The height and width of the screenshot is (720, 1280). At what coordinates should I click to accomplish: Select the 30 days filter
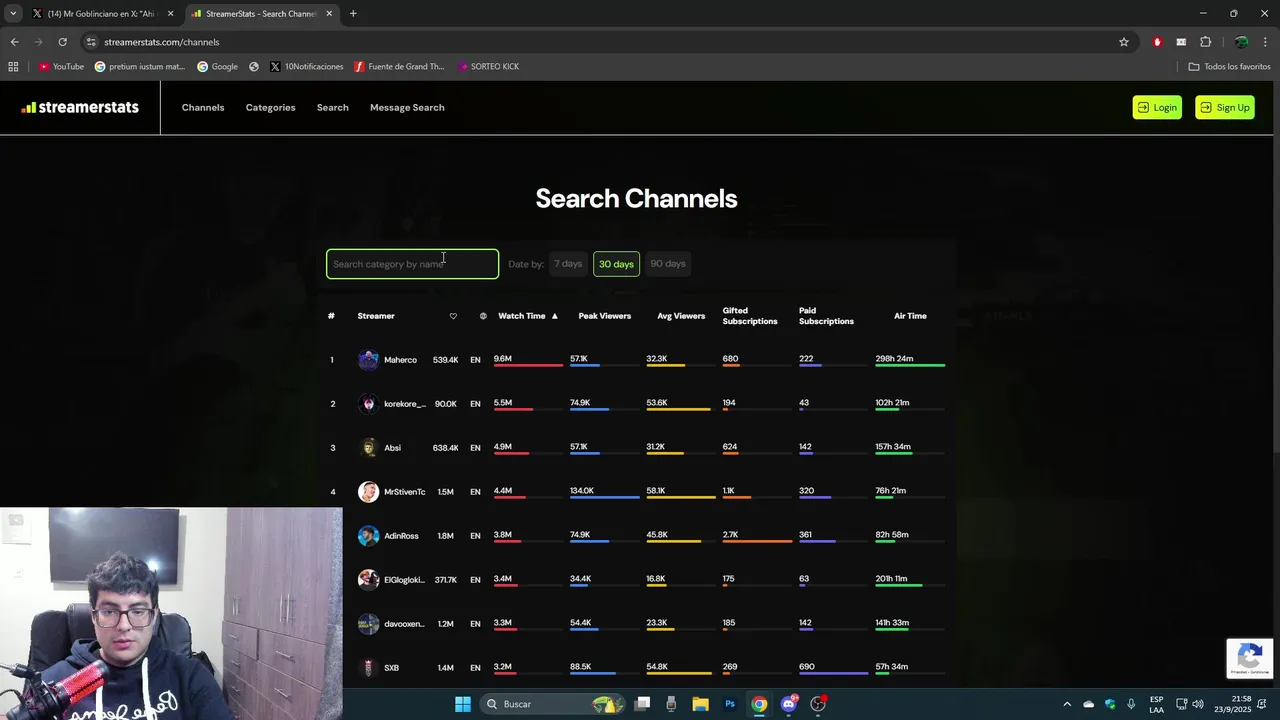(x=616, y=264)
